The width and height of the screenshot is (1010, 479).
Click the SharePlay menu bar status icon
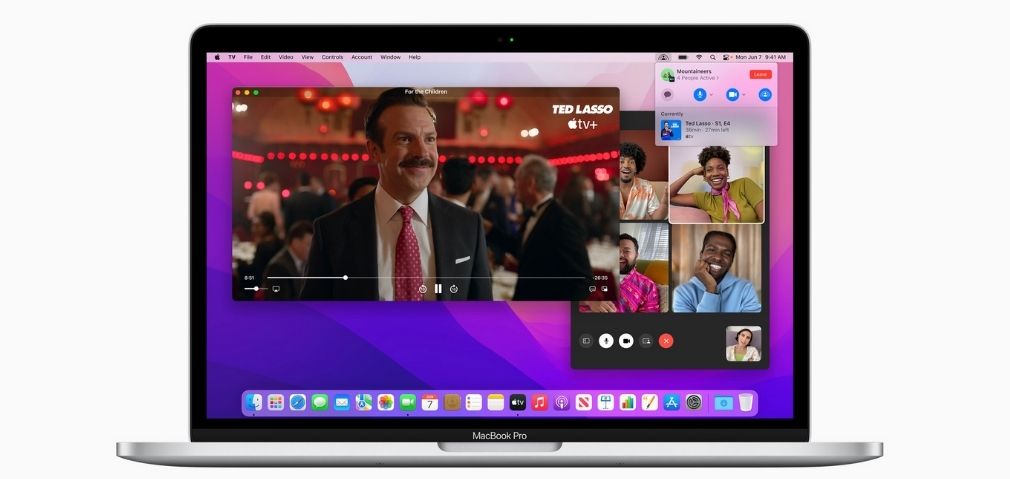click(x=663, y=57)
